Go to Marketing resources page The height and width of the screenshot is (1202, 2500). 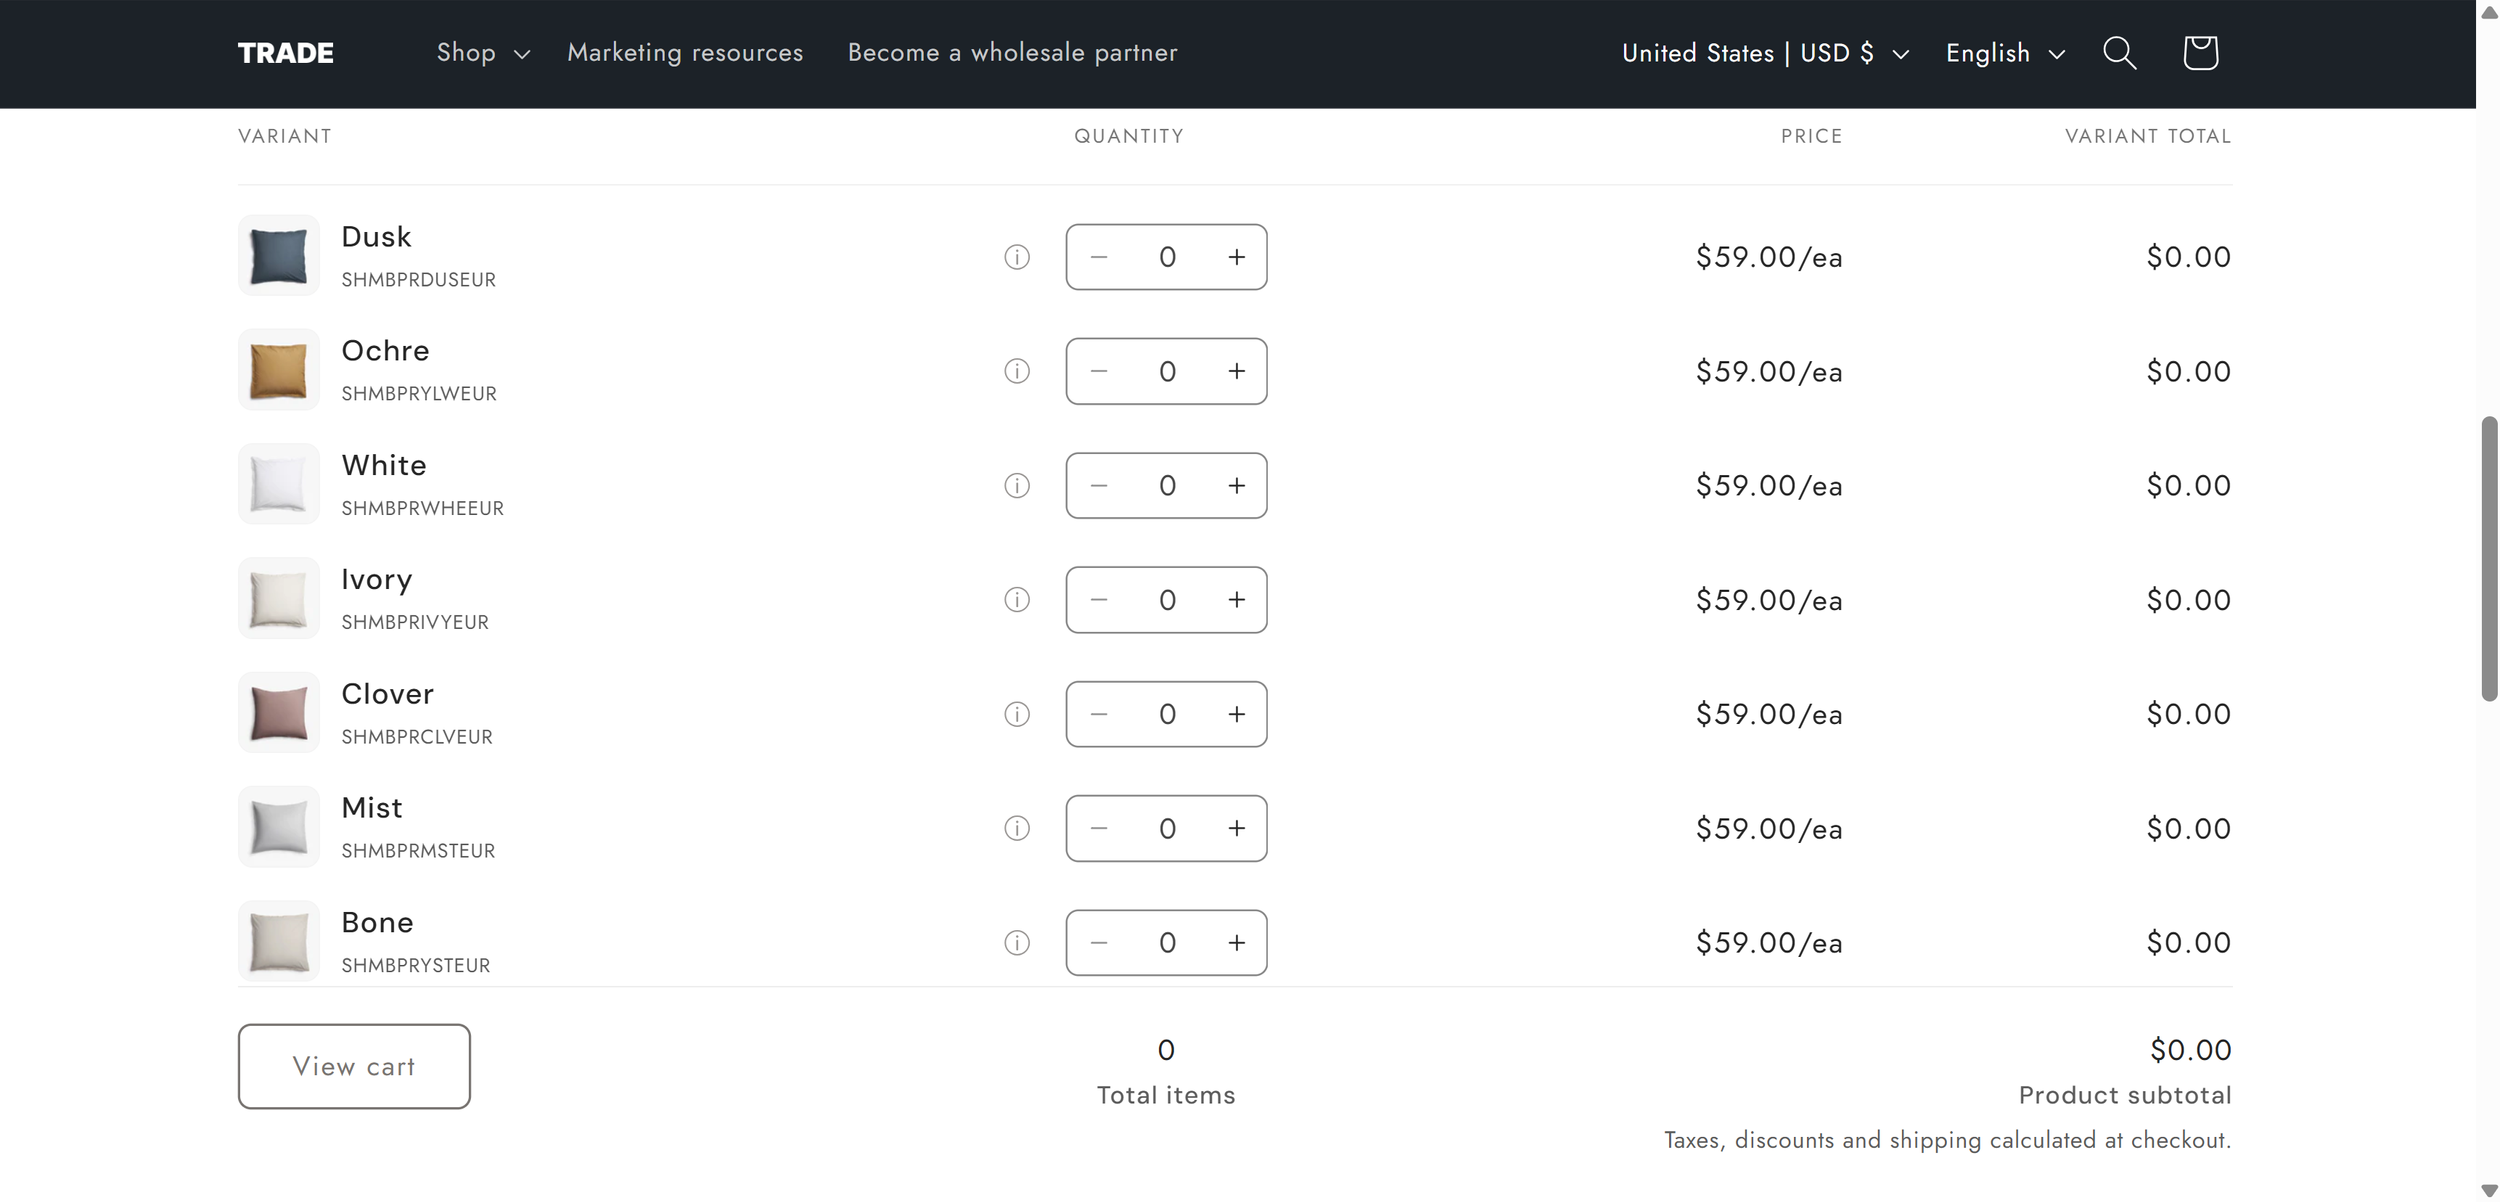tap(685, 53)
